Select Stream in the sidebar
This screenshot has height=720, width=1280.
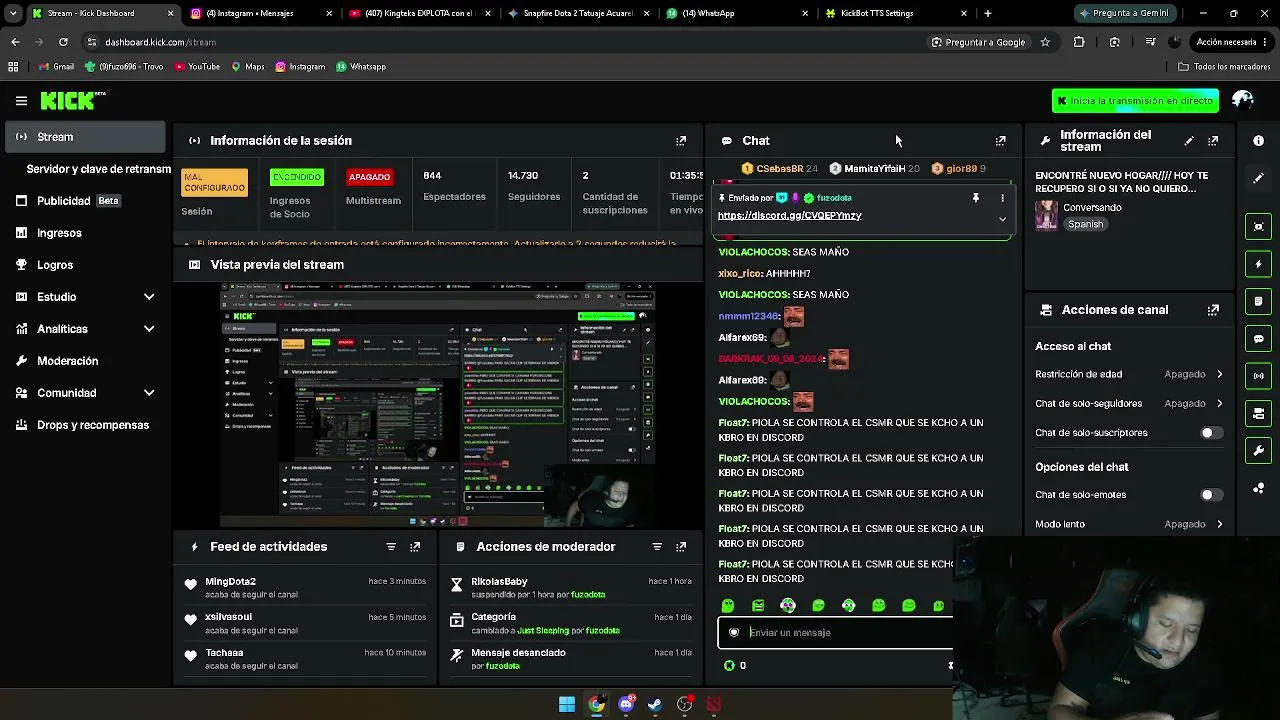click(x=85, y=137)
